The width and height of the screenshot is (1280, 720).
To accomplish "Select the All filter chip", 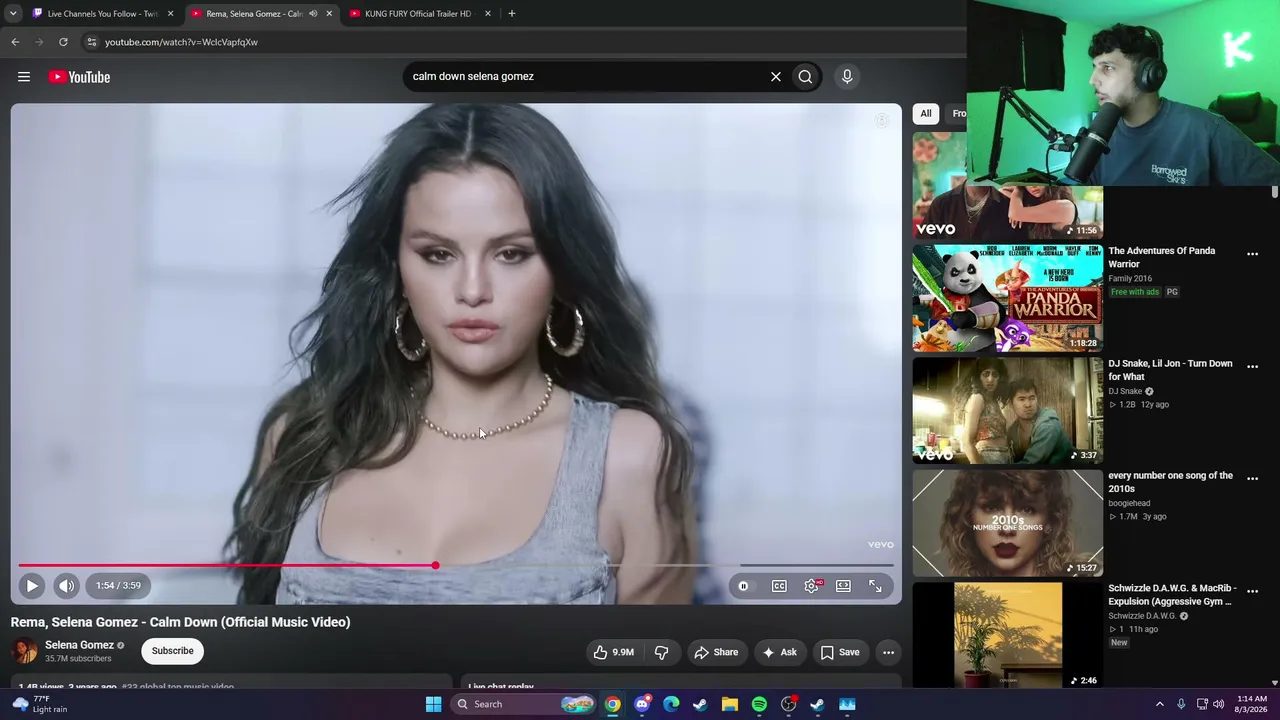I will click(926, 114).
